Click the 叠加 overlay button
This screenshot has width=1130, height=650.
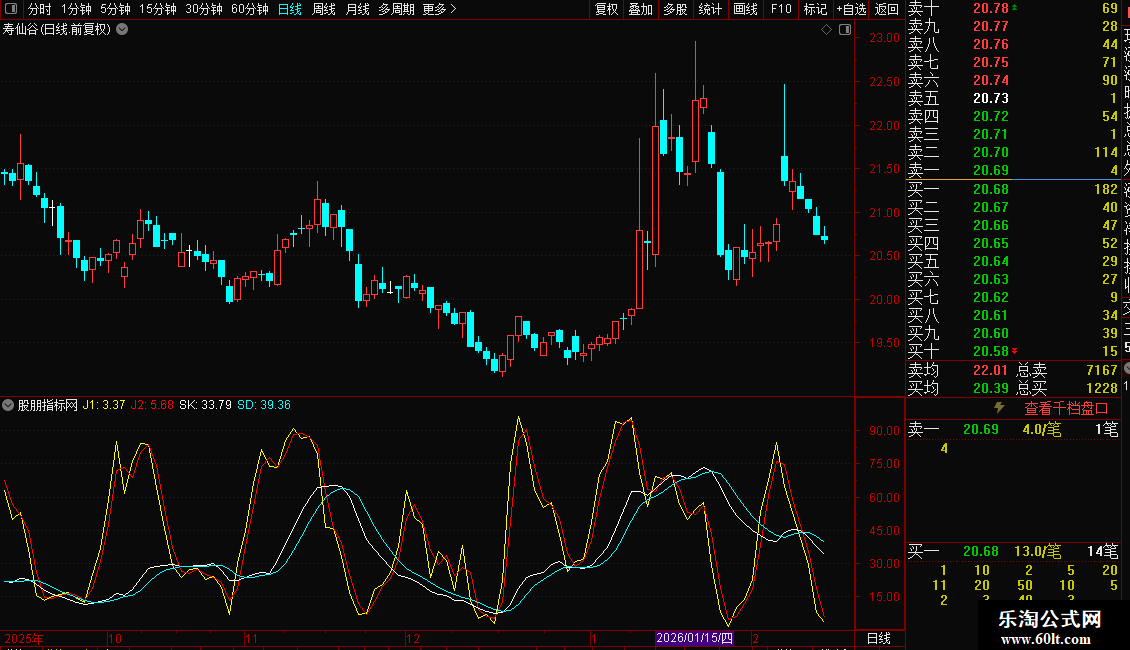tap(640, 9)
